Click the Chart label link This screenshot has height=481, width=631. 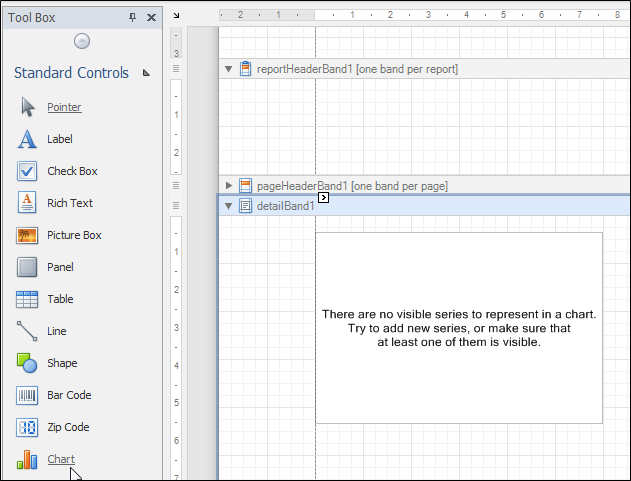tap(61, 459)
